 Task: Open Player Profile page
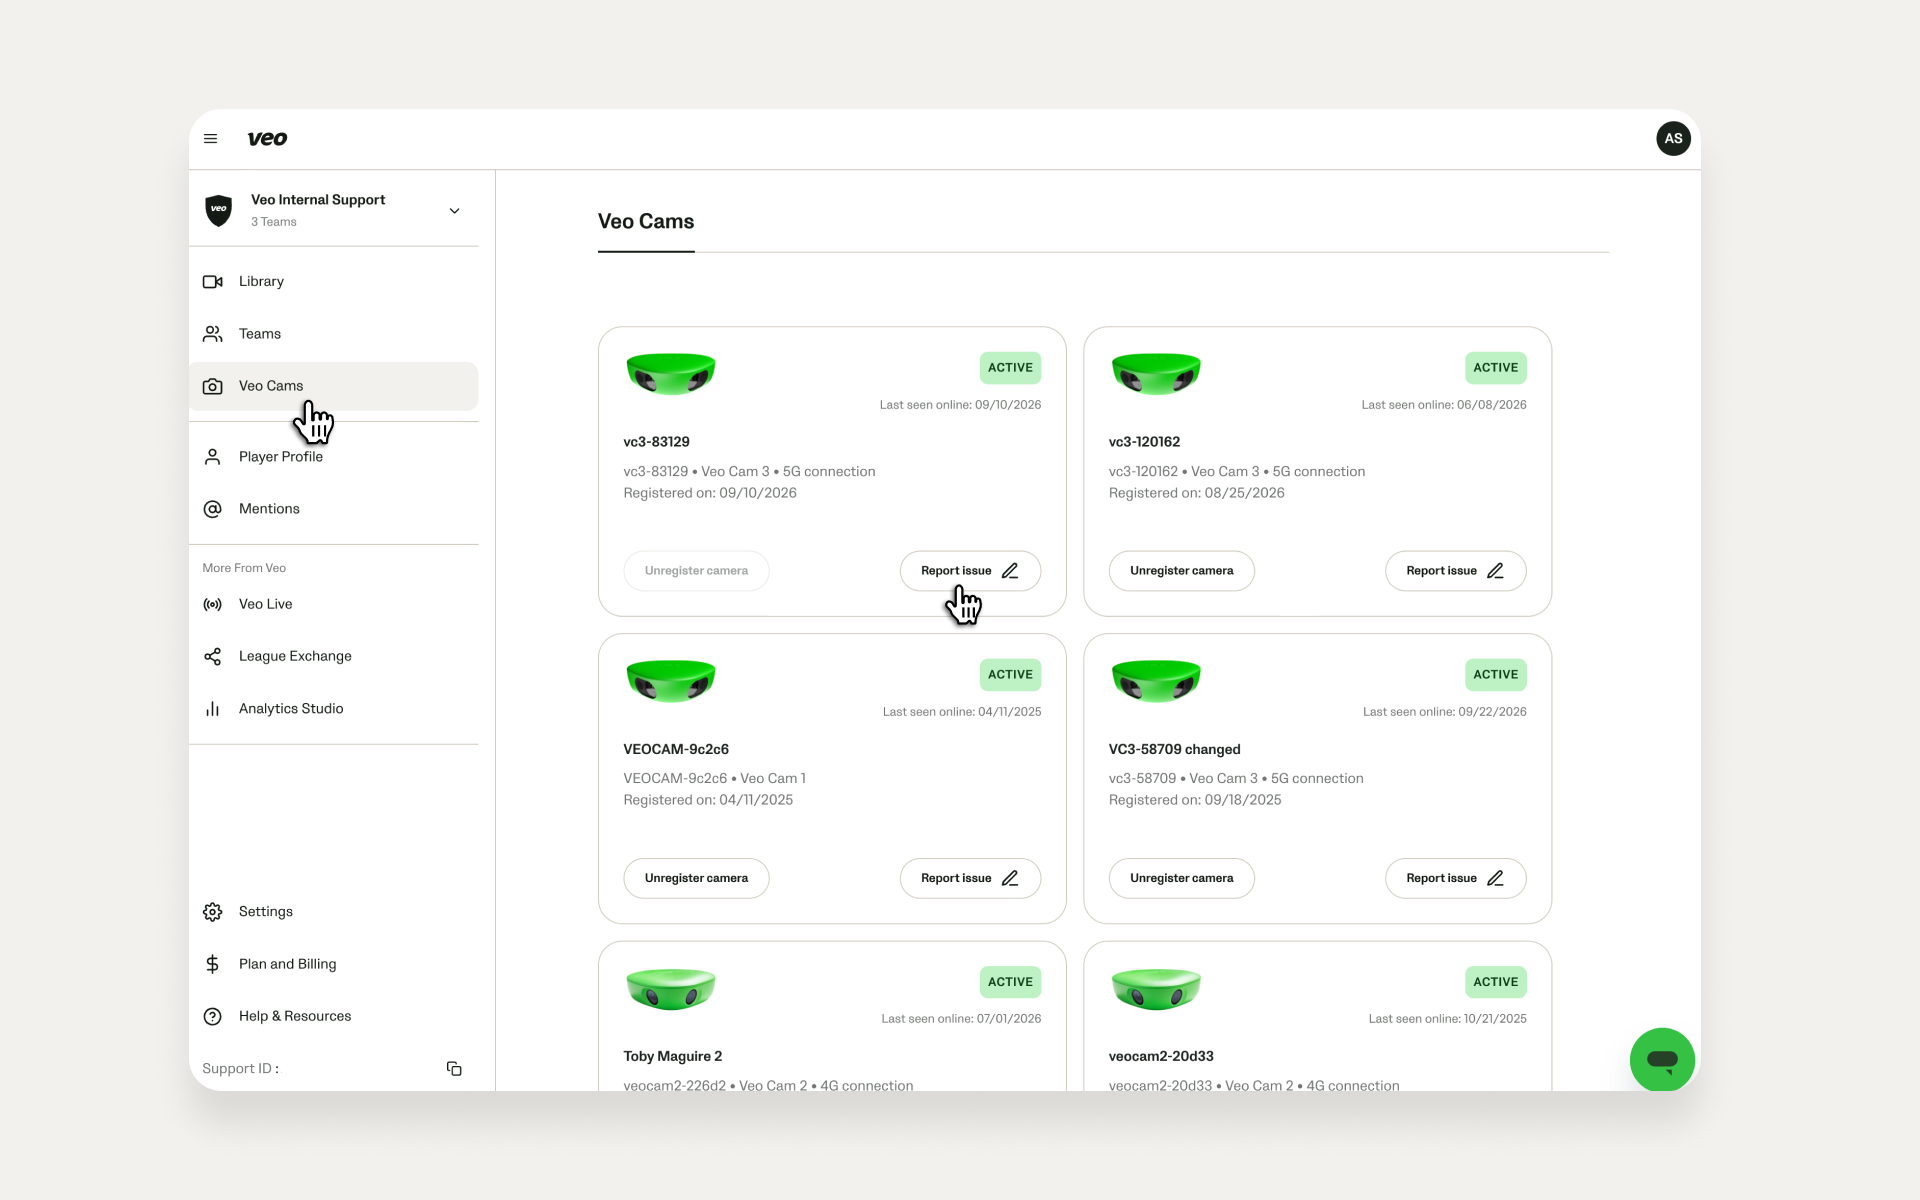click(x=334, y=457)
